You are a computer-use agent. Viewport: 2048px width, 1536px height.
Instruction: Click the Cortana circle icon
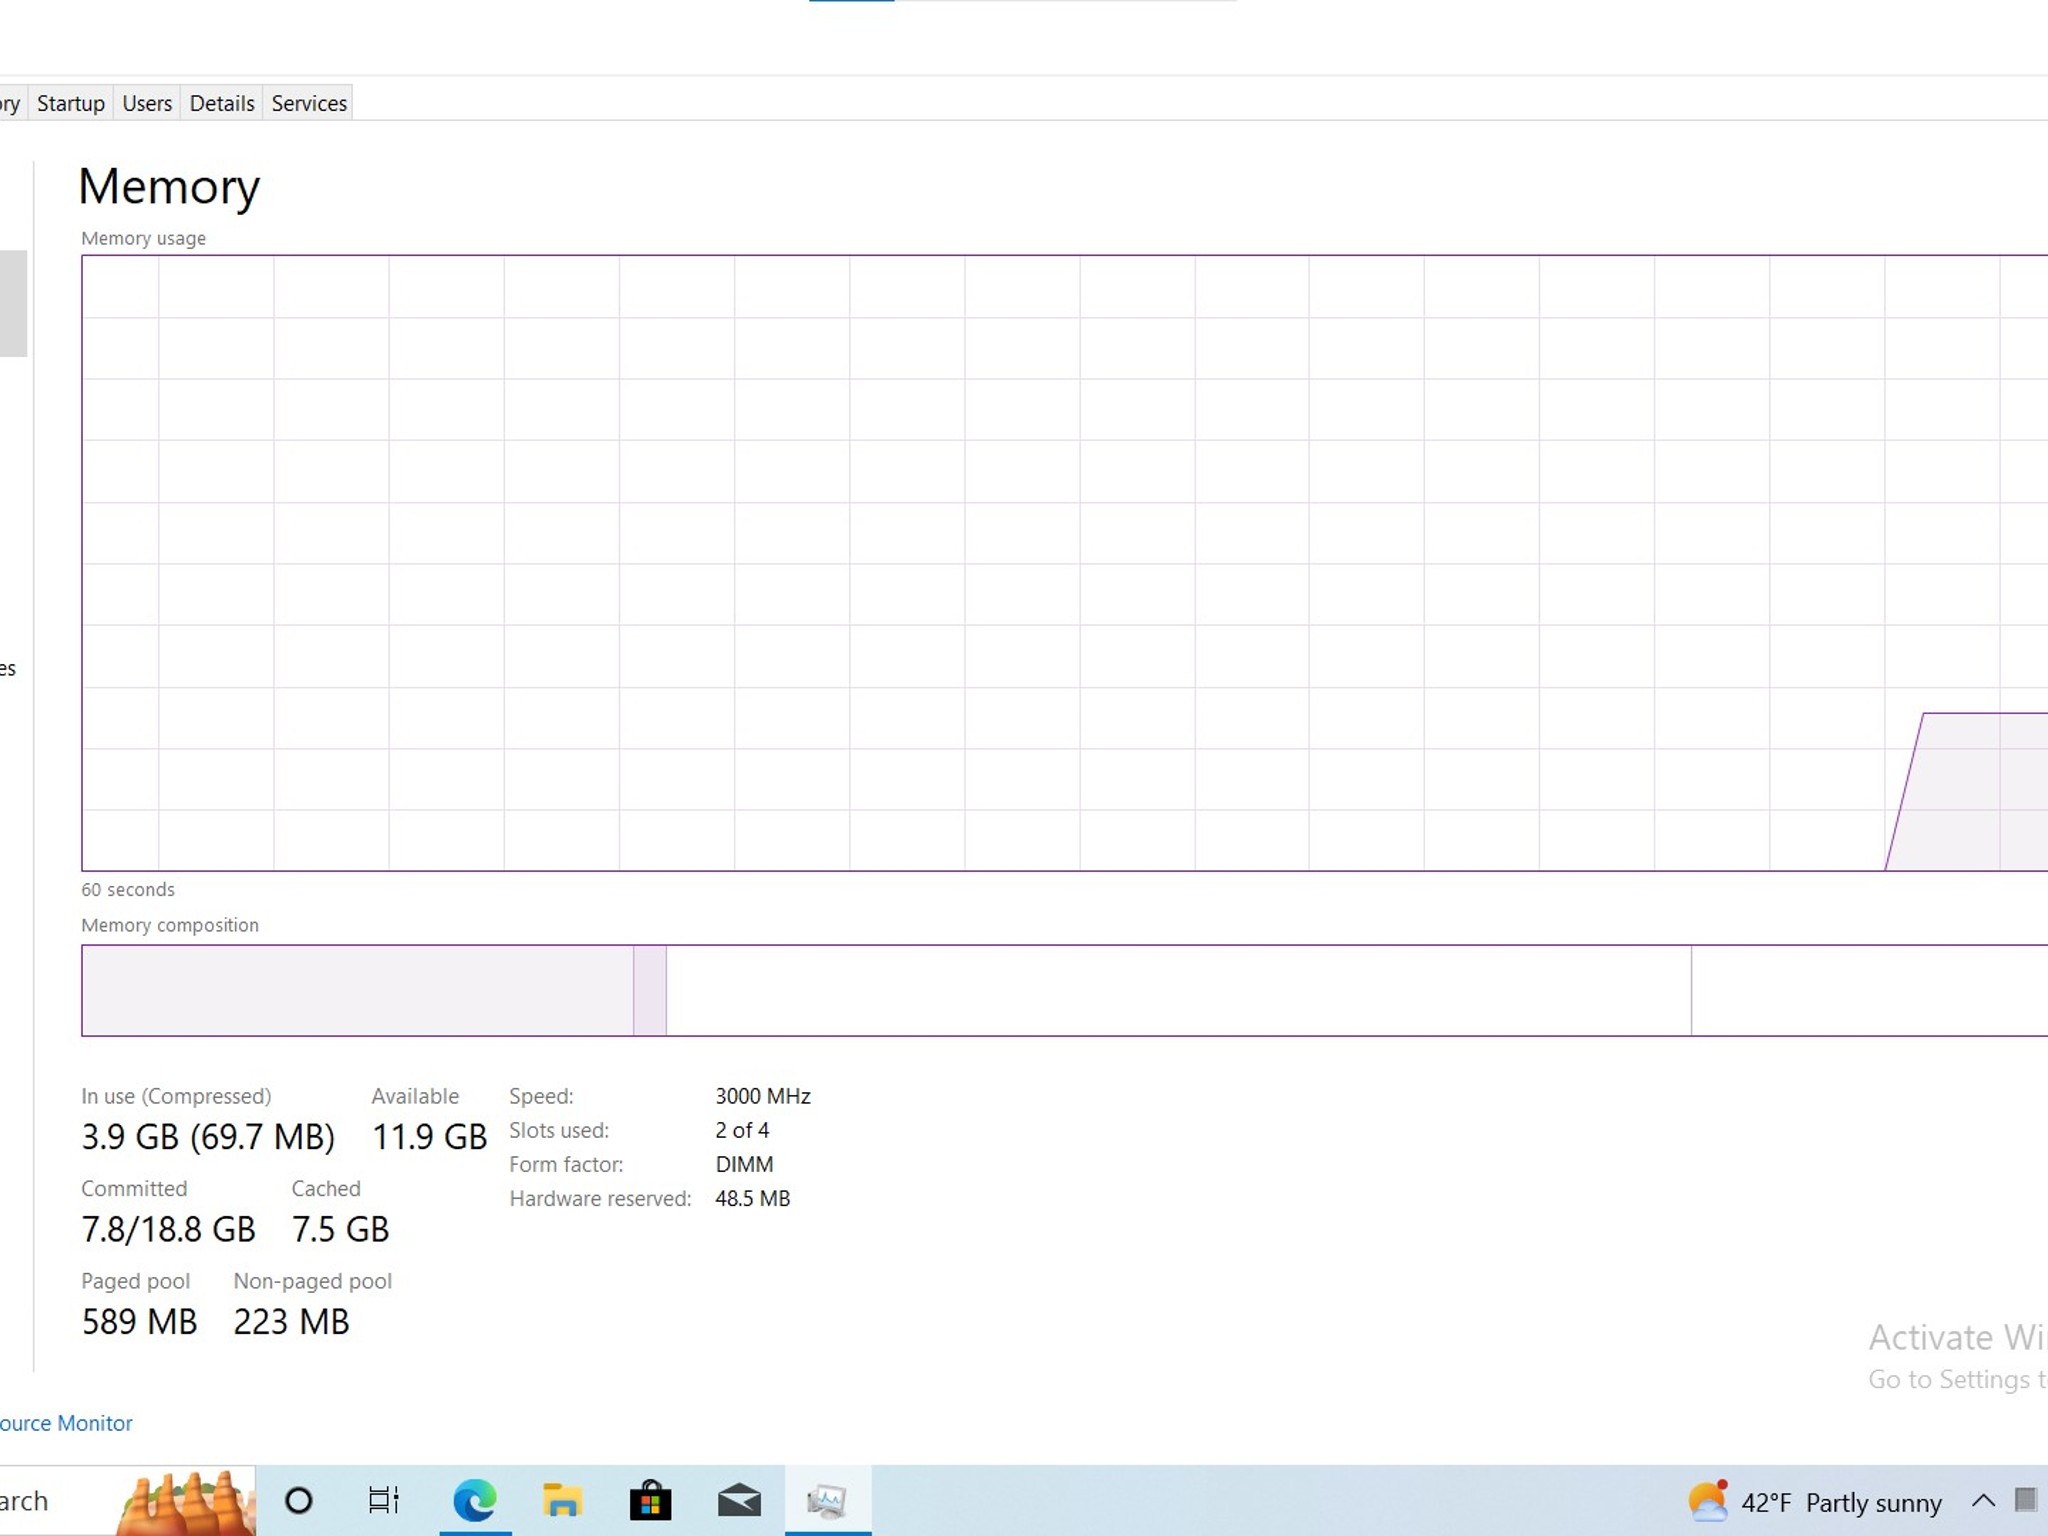(299, 1500)
